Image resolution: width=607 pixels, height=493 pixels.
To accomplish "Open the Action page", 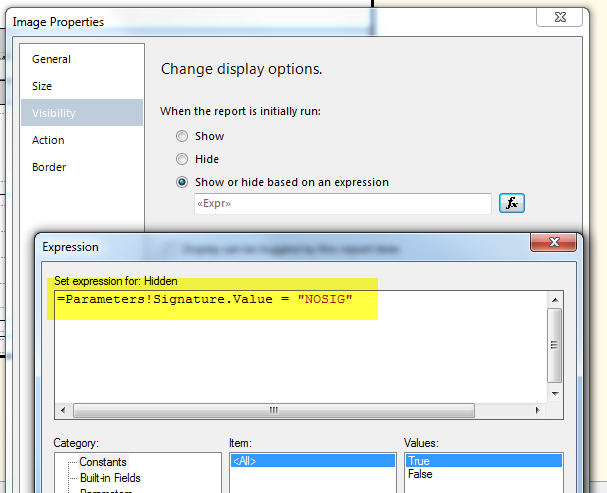I will click(x=82, y=140).
